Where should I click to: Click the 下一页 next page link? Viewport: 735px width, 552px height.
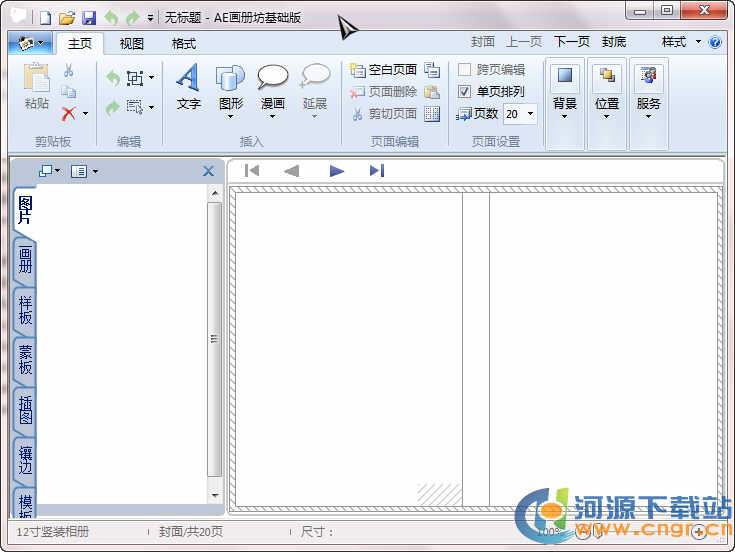click(x=572, y=42)
